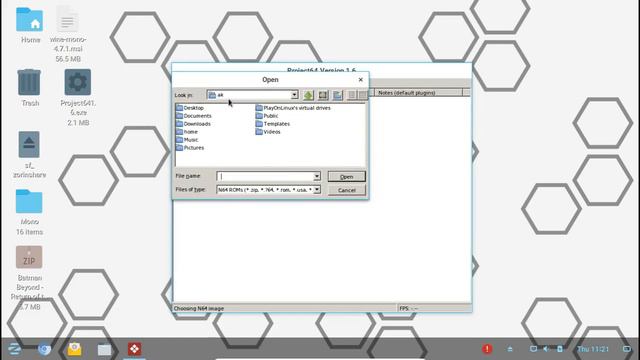Click the Open button in the dialog
640x360 pixels.
(x=347, y=177)
